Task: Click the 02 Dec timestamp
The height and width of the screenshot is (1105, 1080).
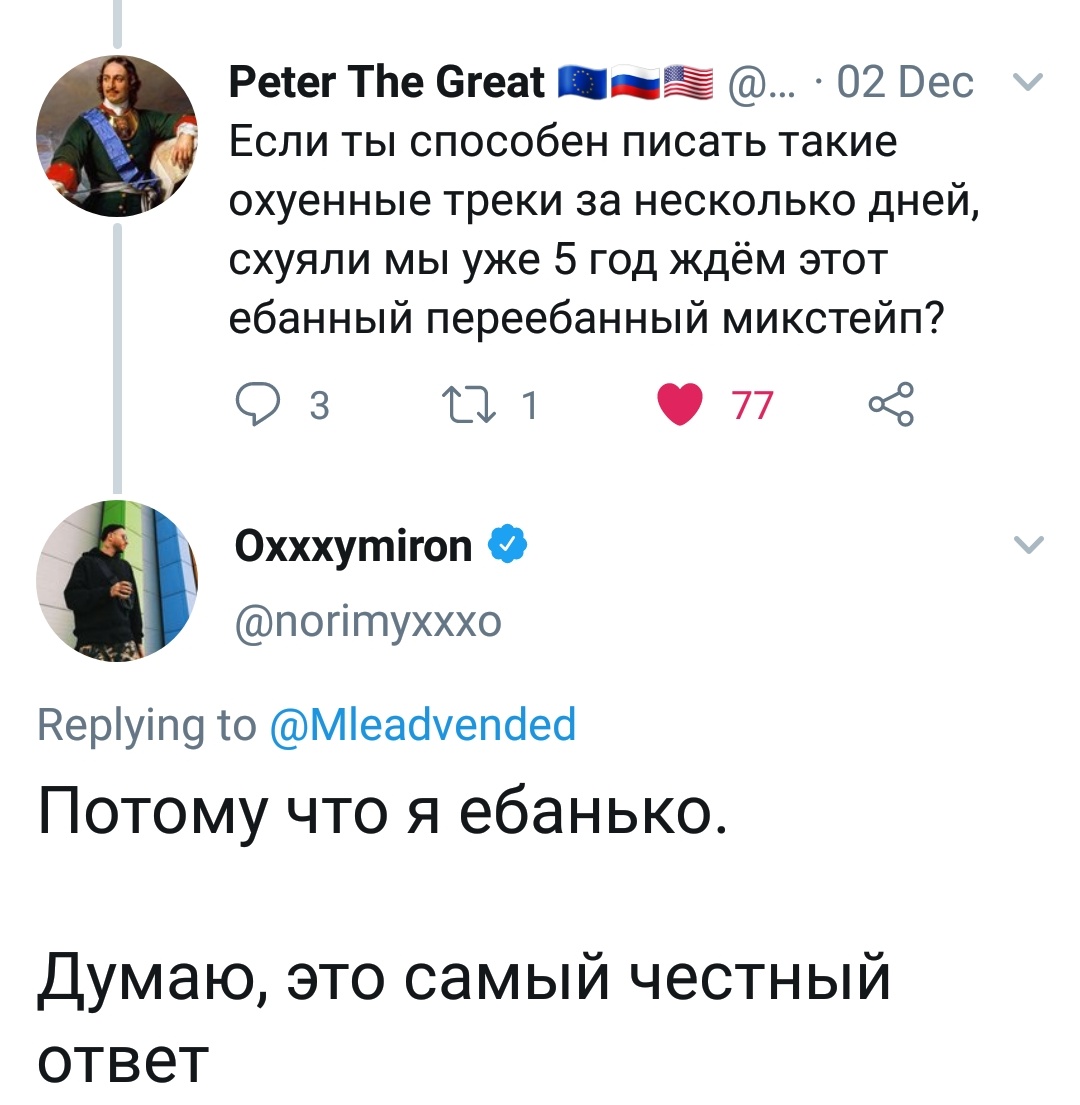Action: click(905, 83)
